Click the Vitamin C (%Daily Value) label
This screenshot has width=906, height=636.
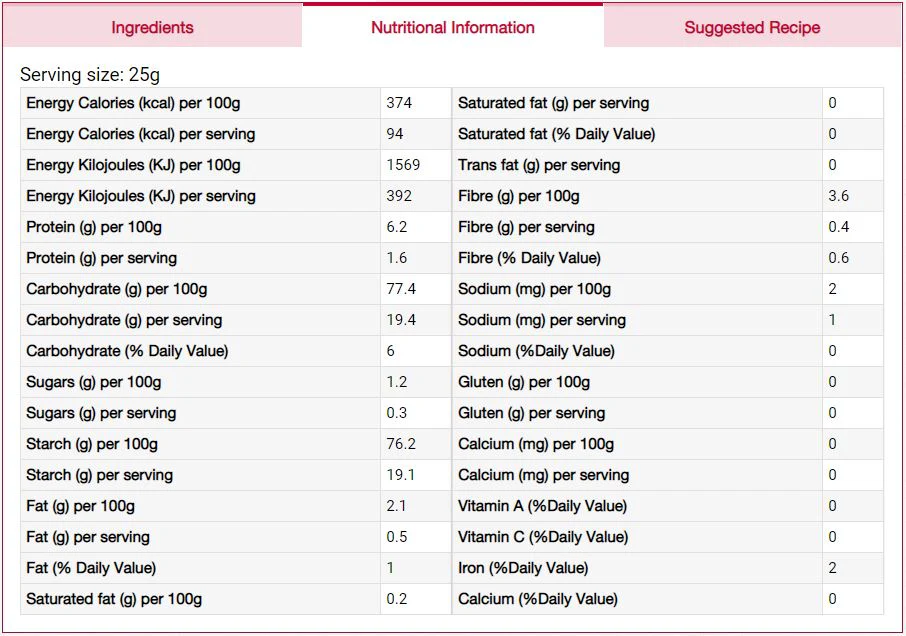543,537
